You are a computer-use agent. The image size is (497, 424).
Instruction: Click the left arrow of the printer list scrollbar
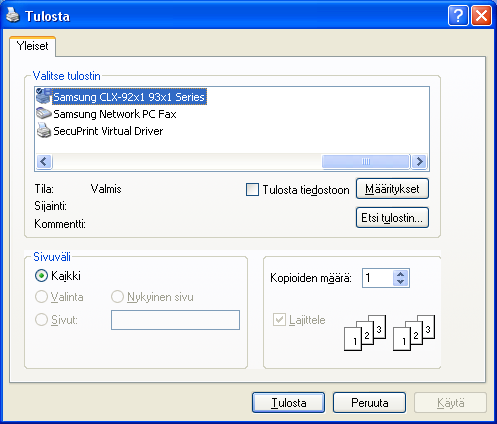(44, 162)
